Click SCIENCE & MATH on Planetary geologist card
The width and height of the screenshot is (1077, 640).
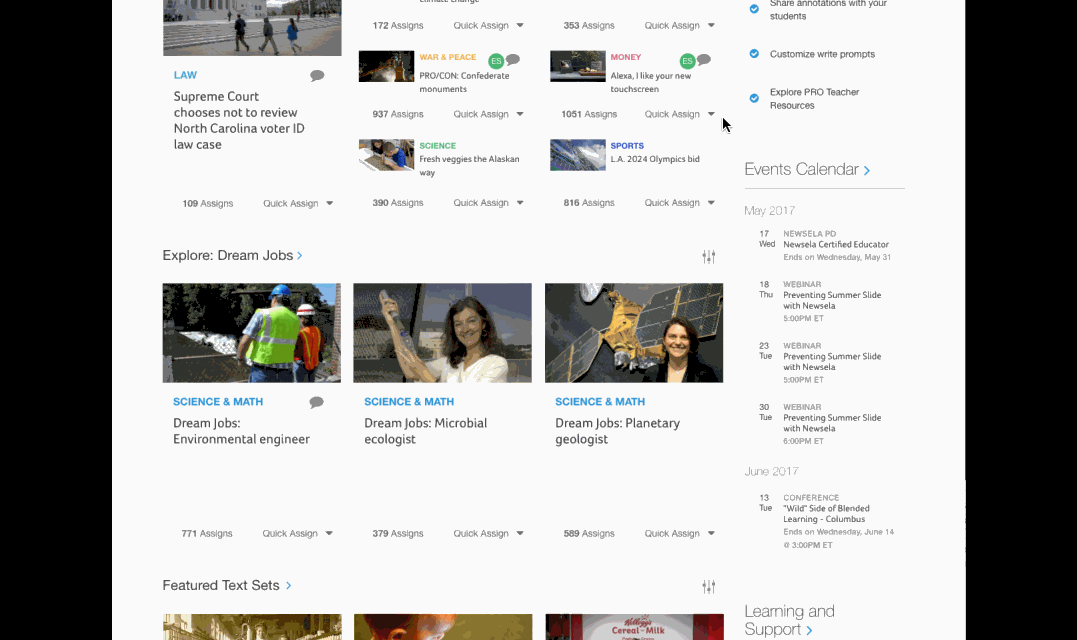pos(600,402)
